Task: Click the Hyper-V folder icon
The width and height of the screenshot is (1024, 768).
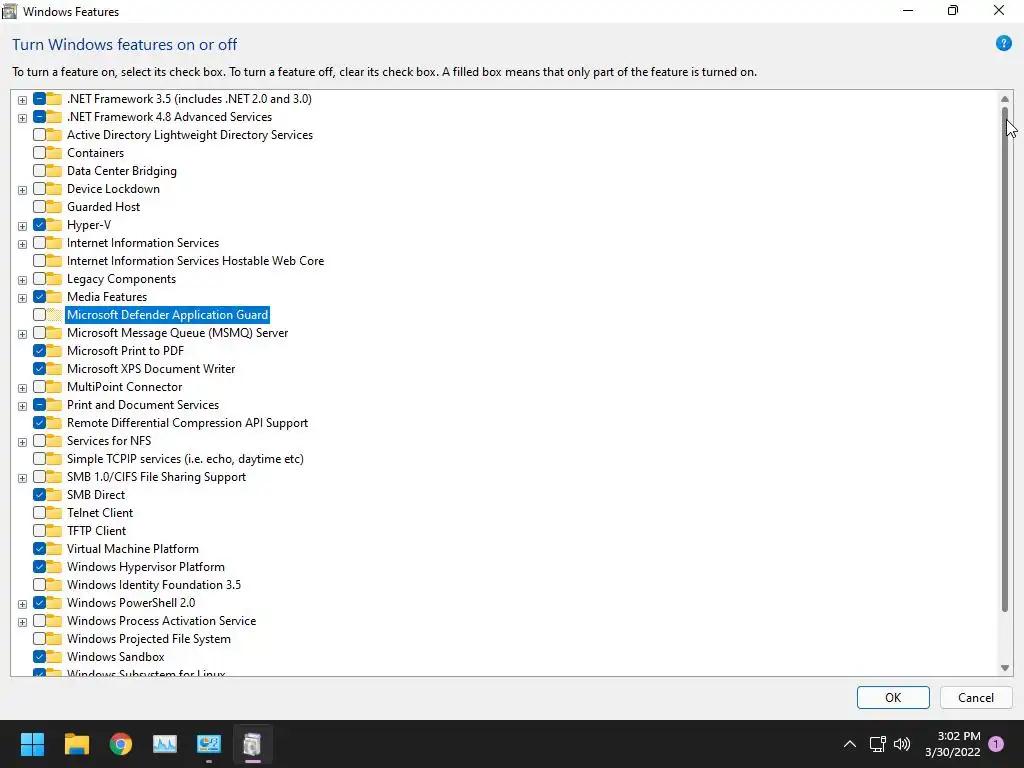Action: [x=54, y=225]
